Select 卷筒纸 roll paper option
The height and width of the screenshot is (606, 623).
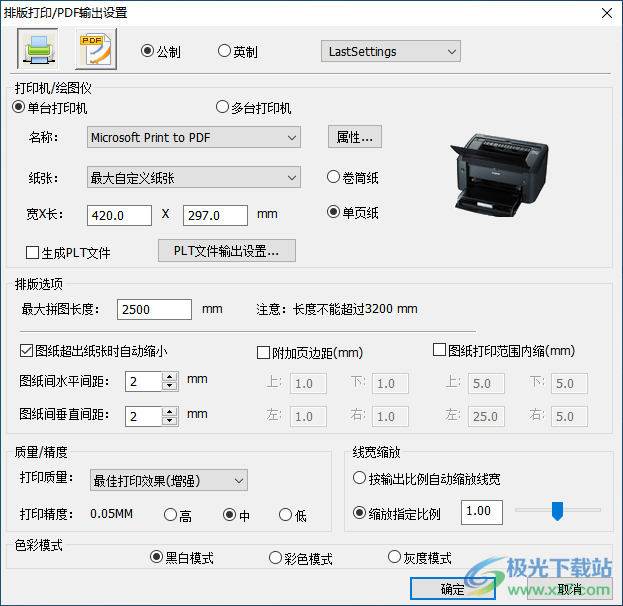tap(334, 178)
